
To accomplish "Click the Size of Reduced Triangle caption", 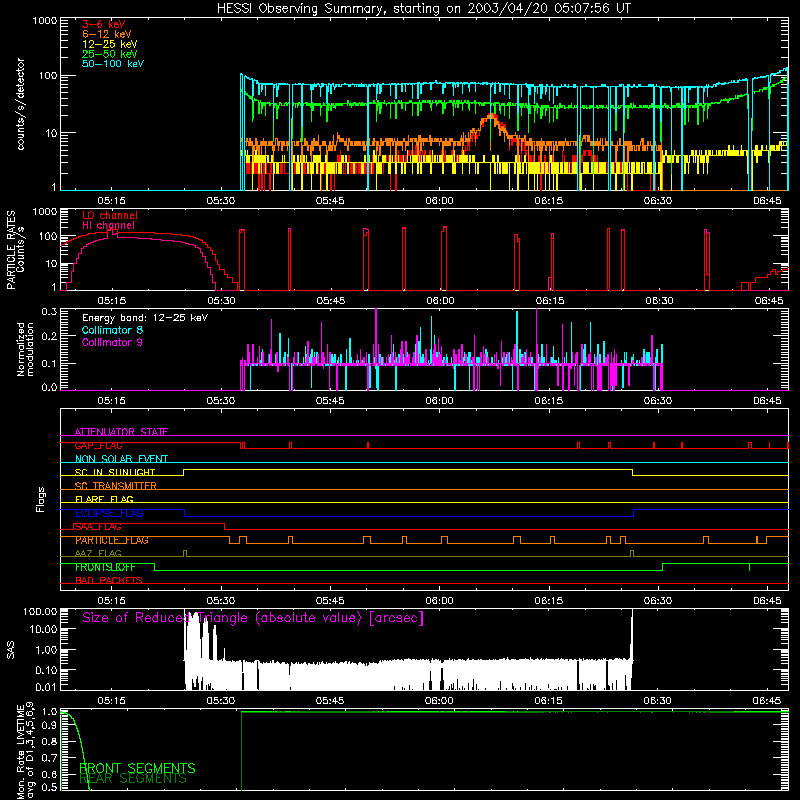I will [x=253, y=618].
